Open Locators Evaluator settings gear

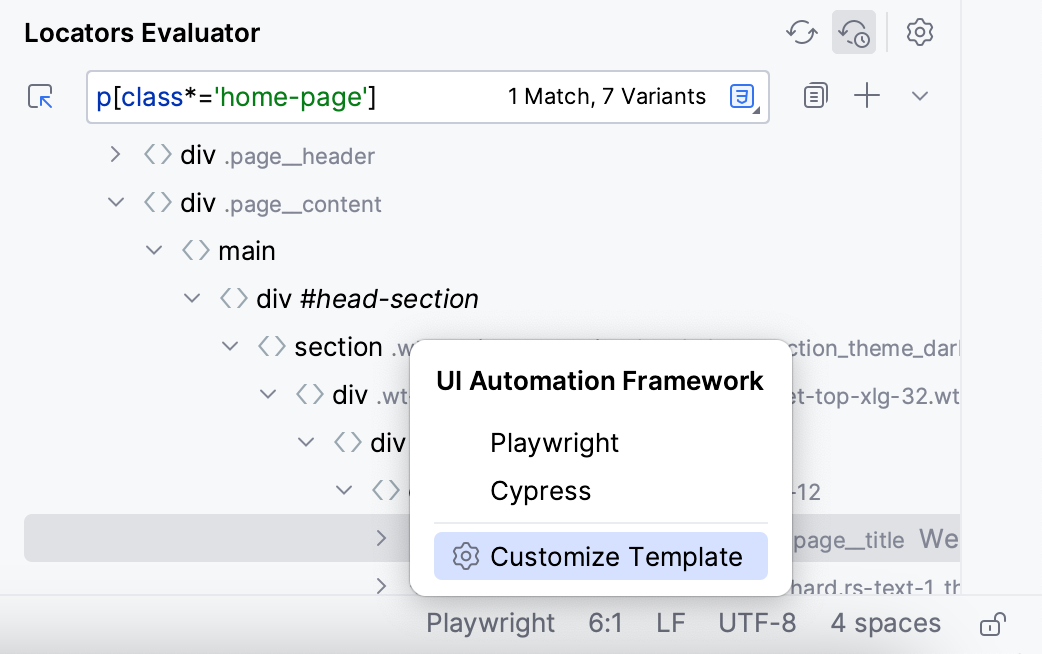[x=920, y=32]
